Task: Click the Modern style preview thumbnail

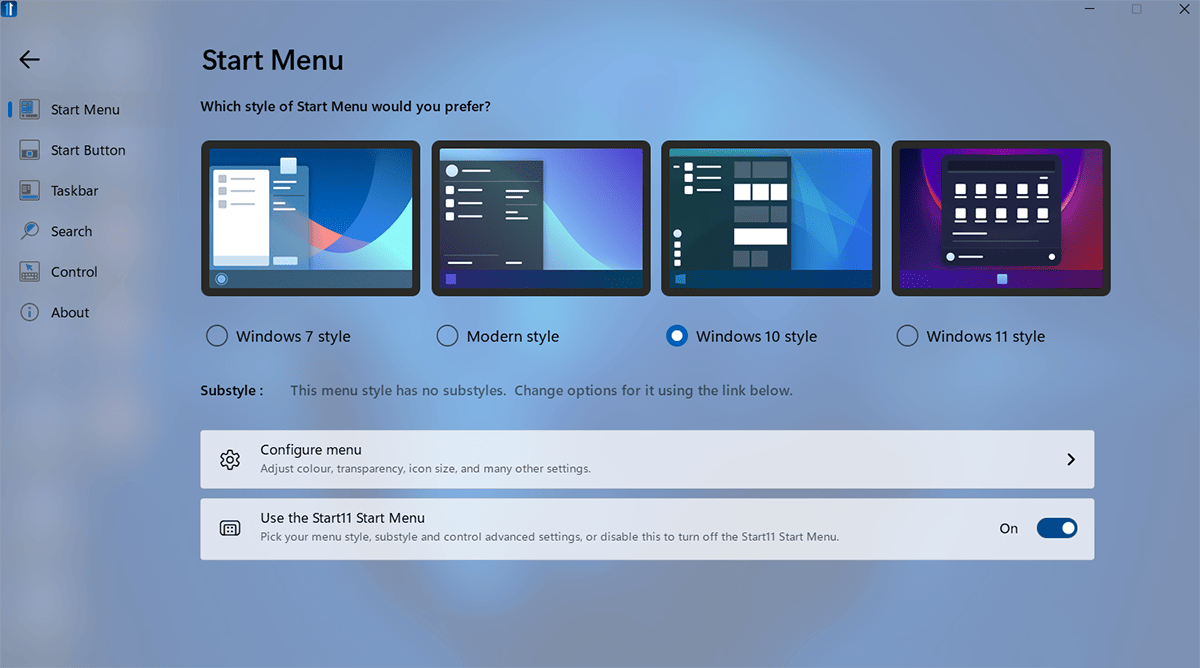Action: [541, 218]
